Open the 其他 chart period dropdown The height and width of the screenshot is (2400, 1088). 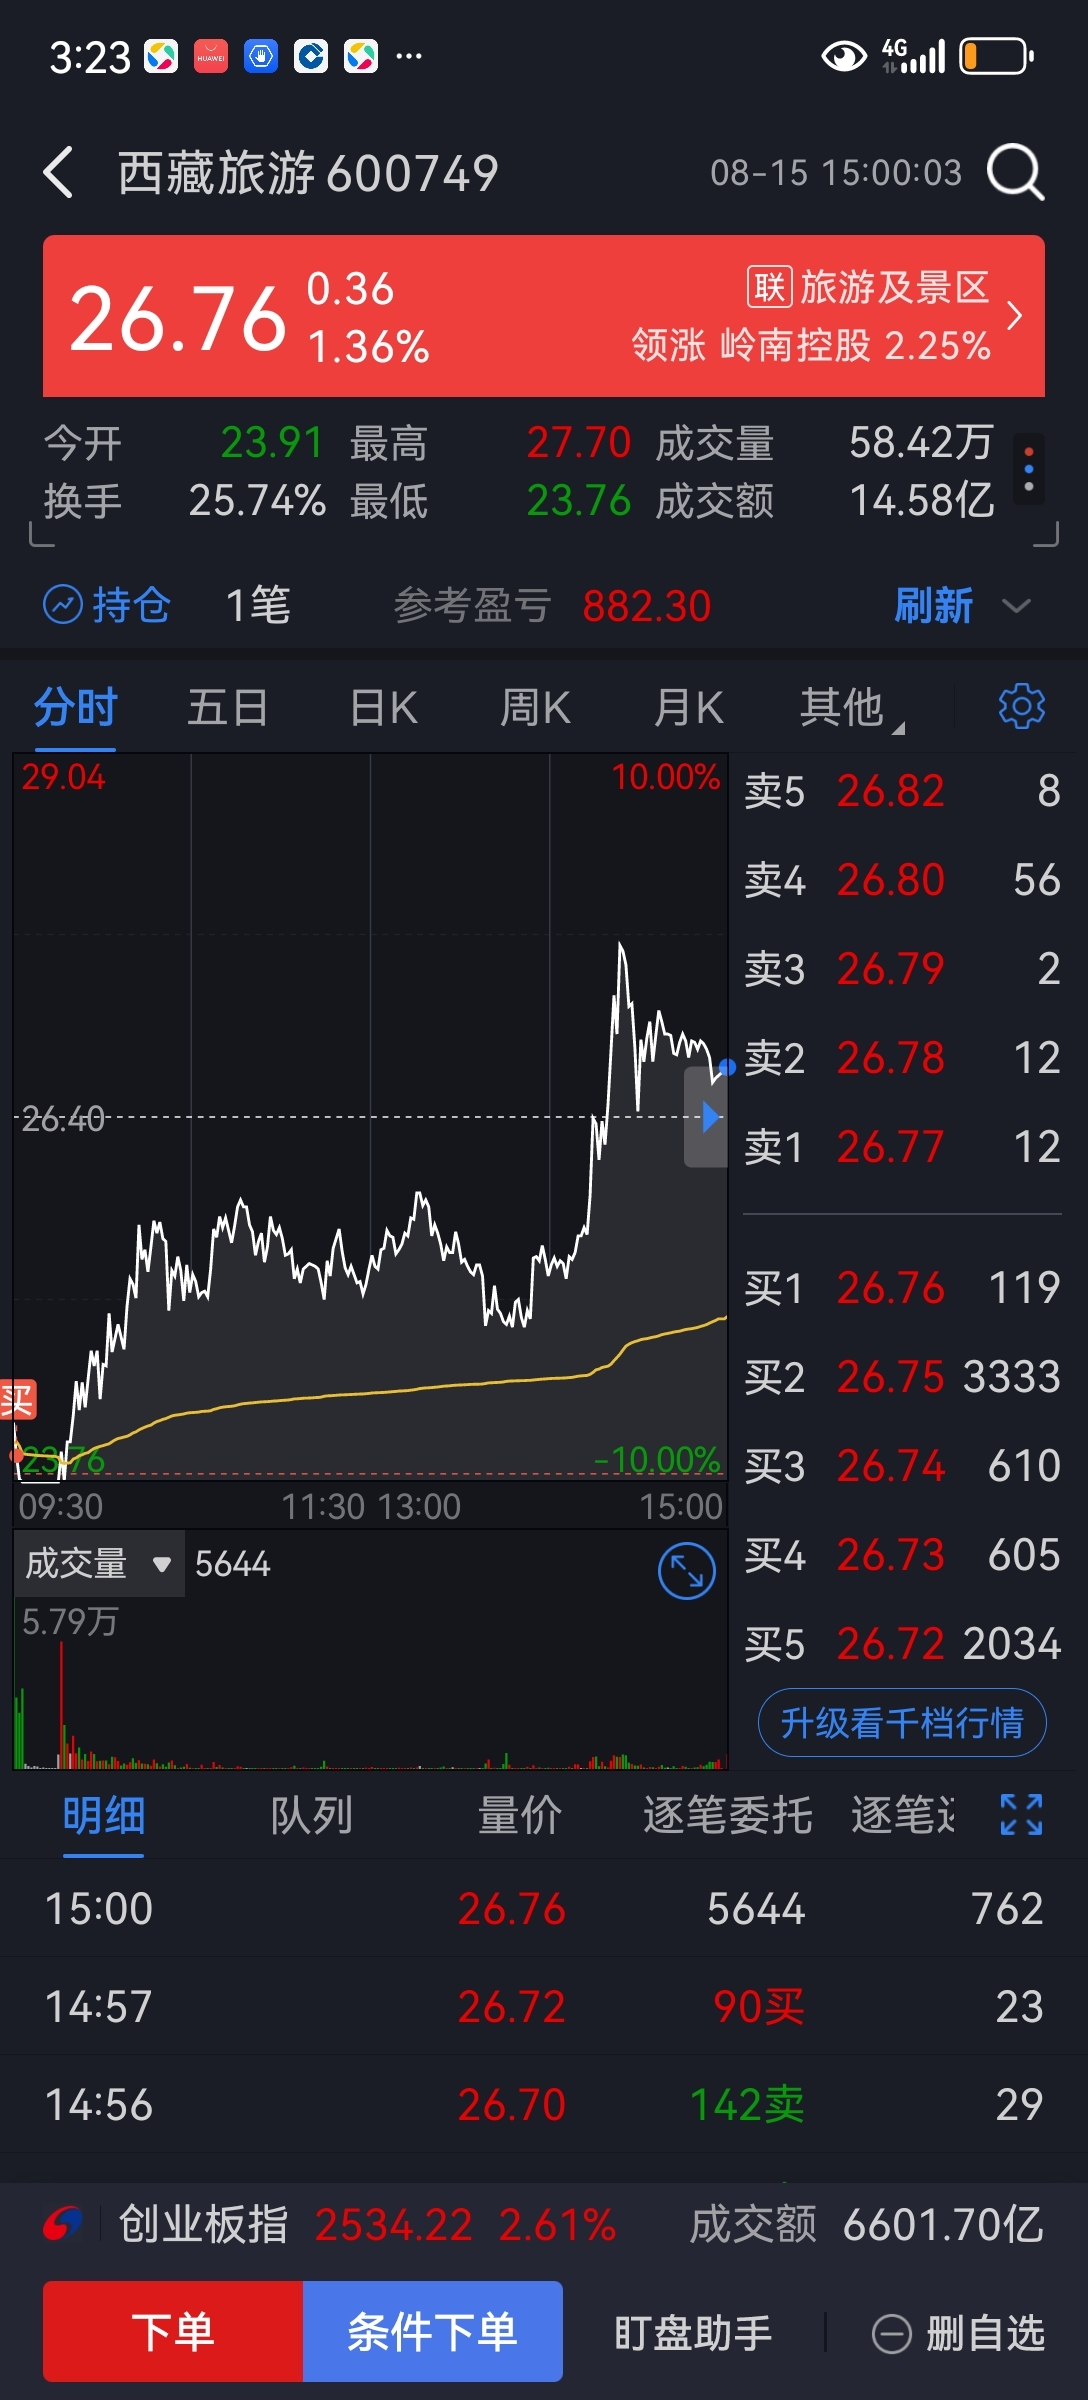point(851,707)
